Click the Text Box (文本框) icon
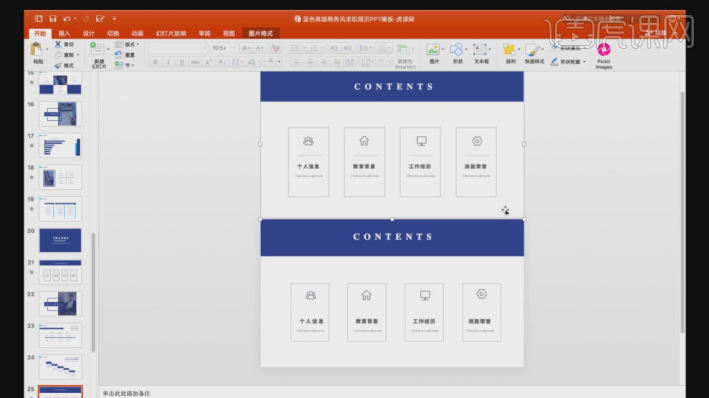The image size is (709, 398). pos(480,49)
